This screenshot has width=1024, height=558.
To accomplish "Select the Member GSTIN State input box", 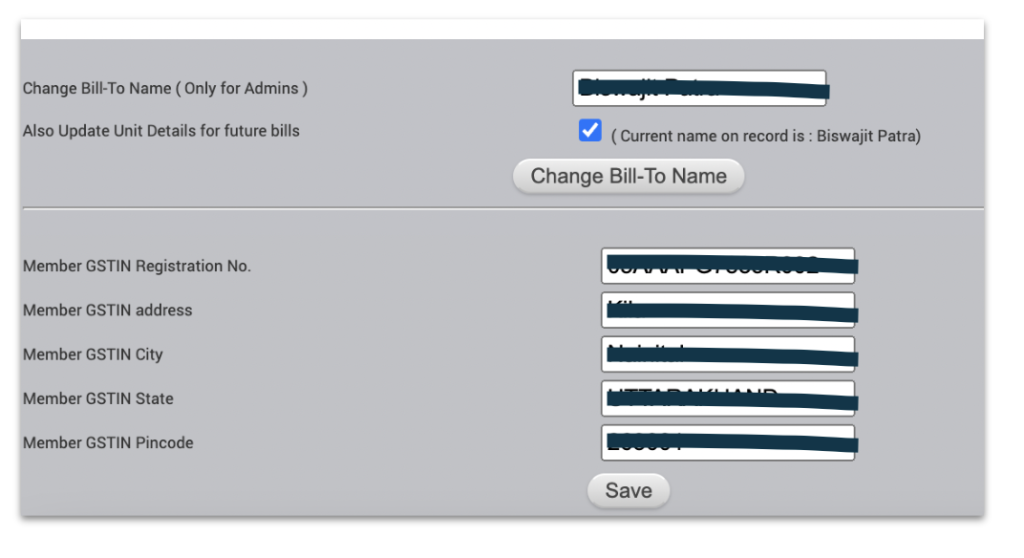I will coord(728,399).
